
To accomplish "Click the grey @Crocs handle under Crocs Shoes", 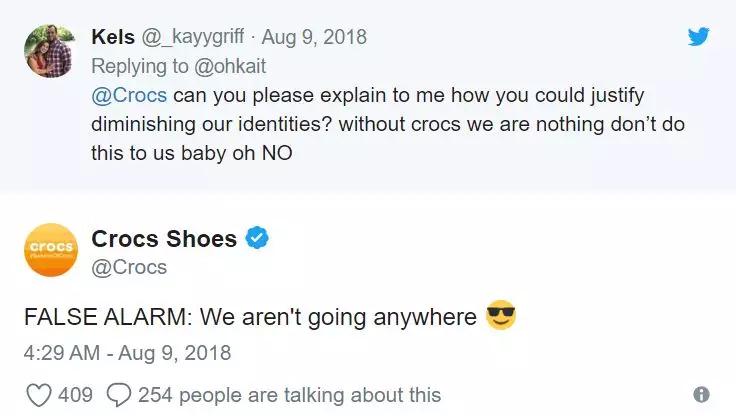I will [129, 267].
